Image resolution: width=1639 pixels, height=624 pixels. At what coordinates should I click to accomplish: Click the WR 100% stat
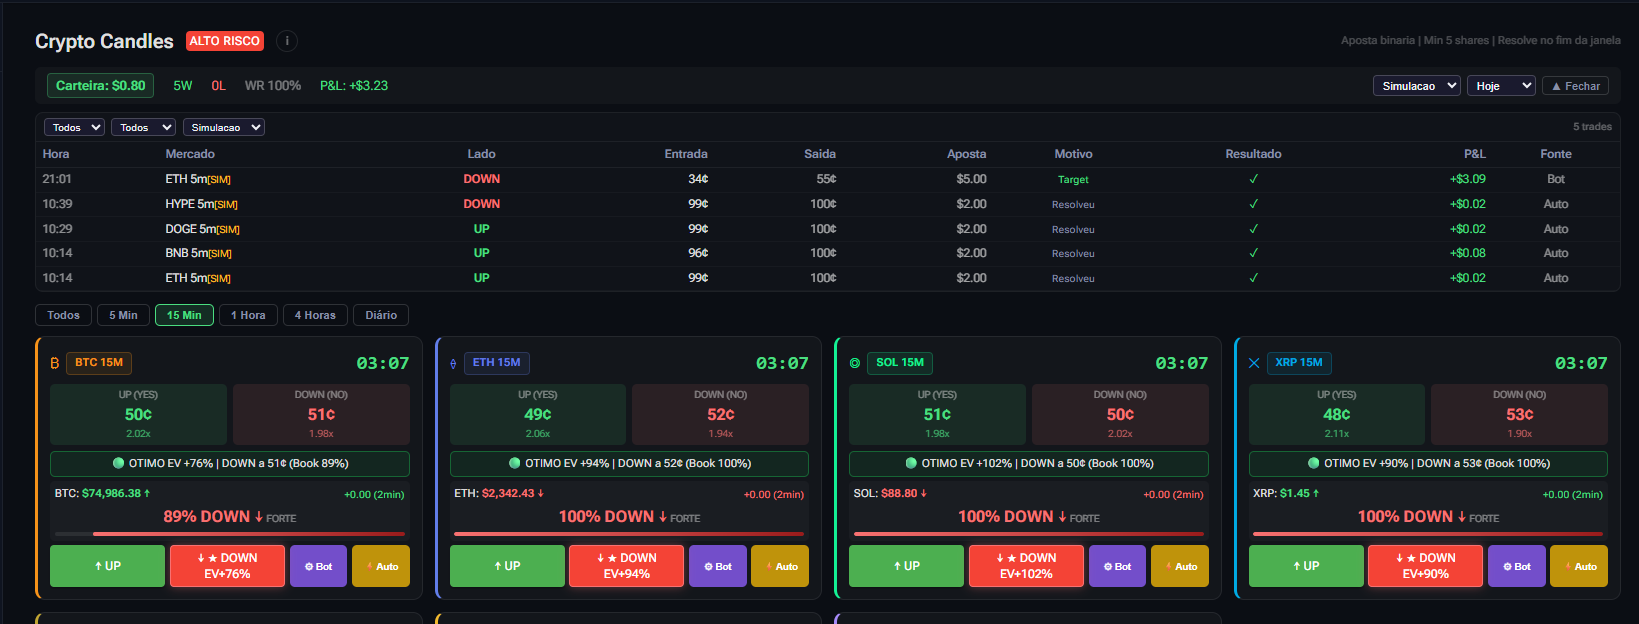pos(273,86)
